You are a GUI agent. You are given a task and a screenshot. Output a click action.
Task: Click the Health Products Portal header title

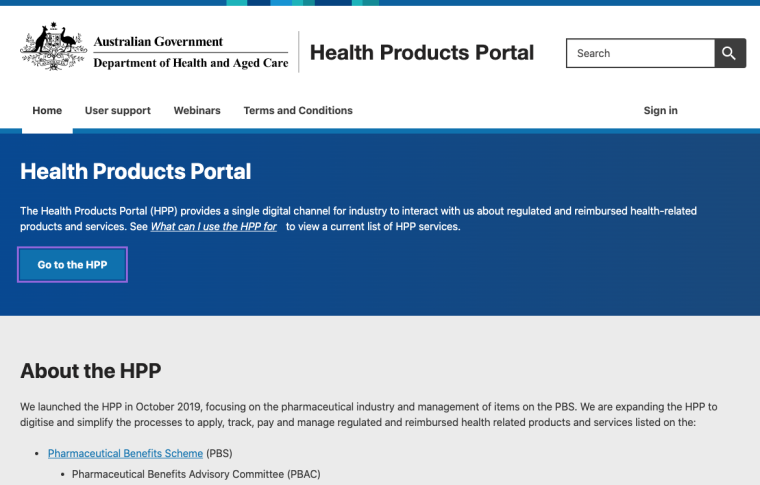click(422, 52)
